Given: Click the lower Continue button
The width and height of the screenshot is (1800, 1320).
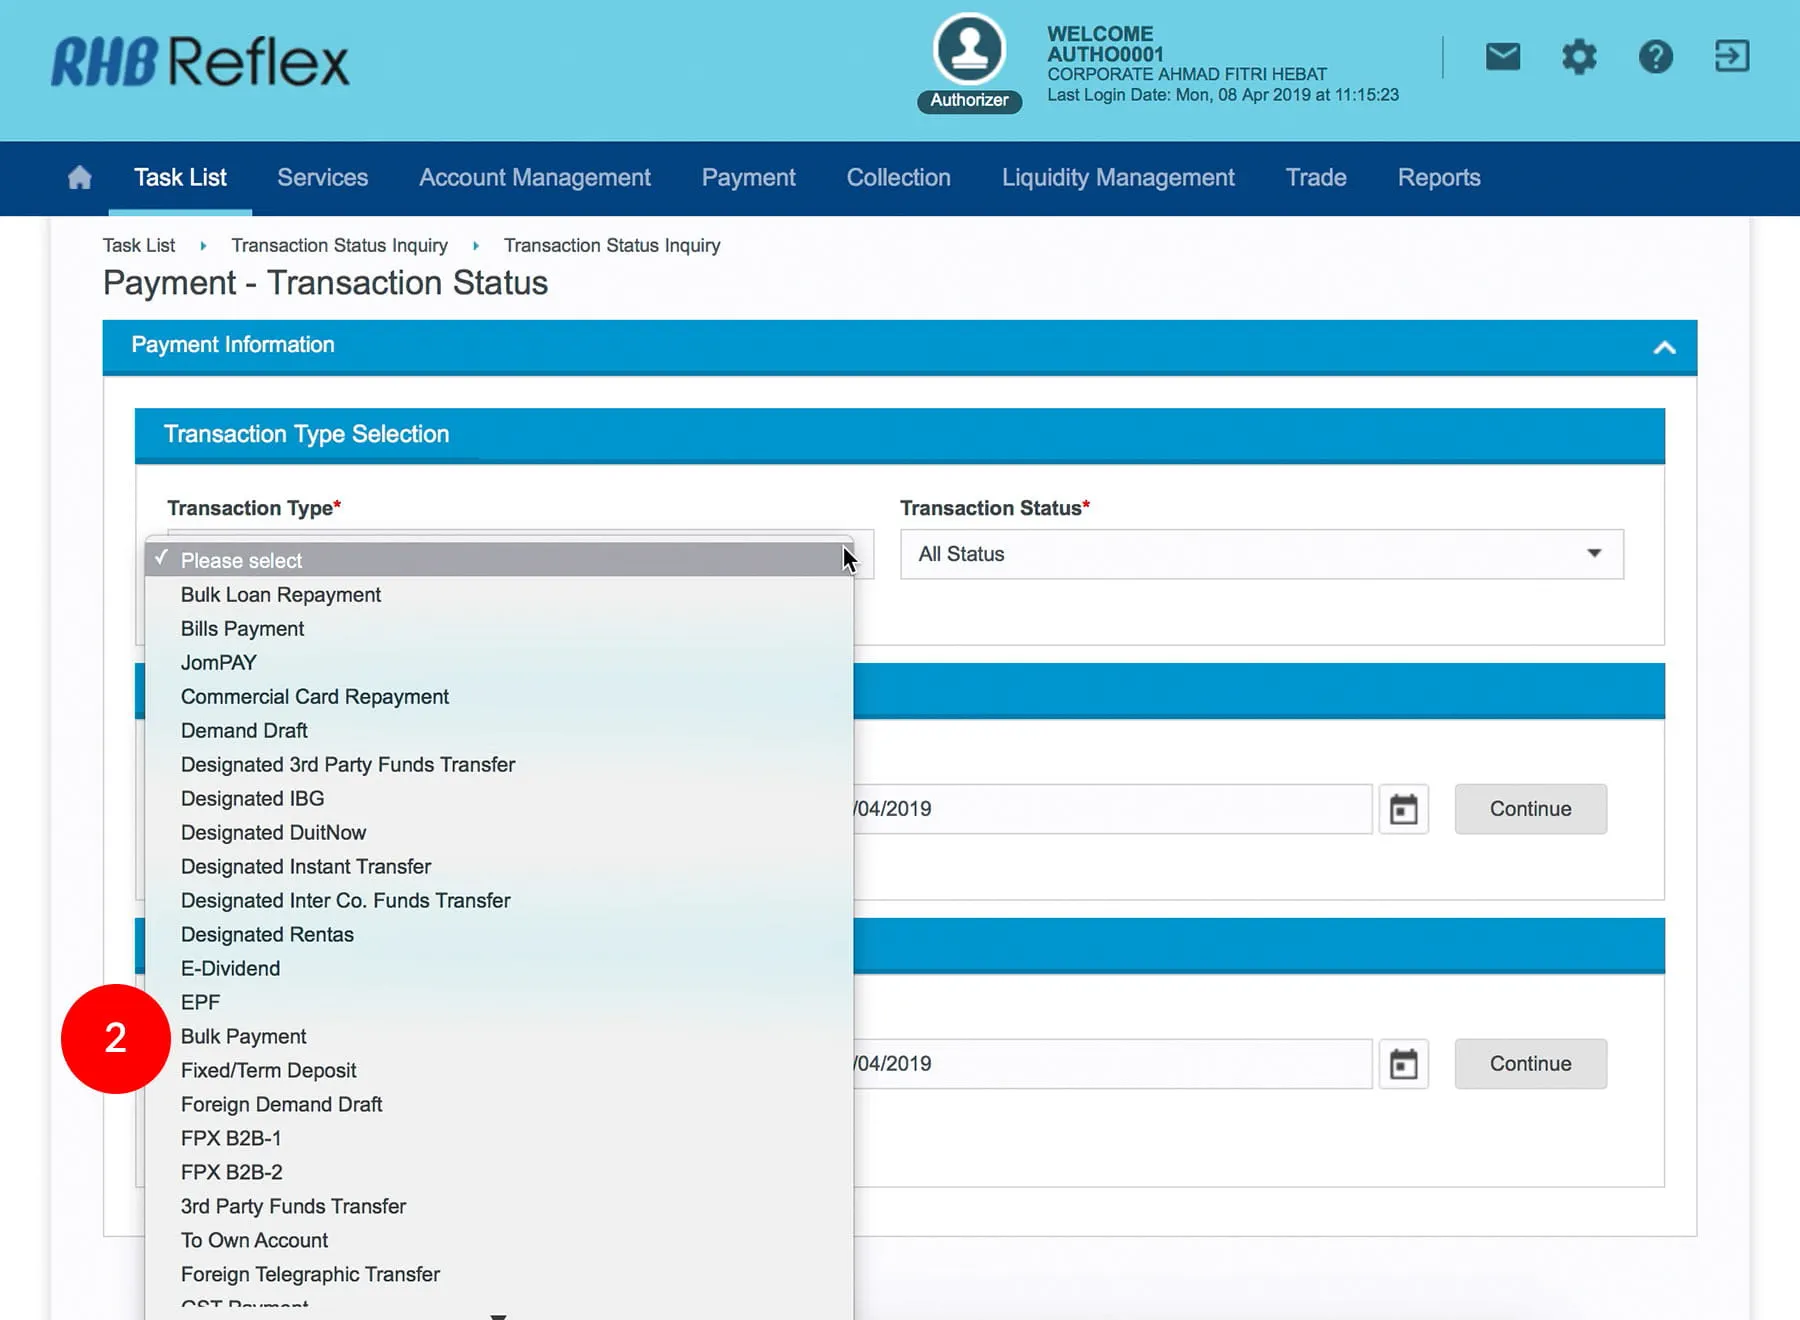Looking at the screenshot, I should point(1530,1064).
